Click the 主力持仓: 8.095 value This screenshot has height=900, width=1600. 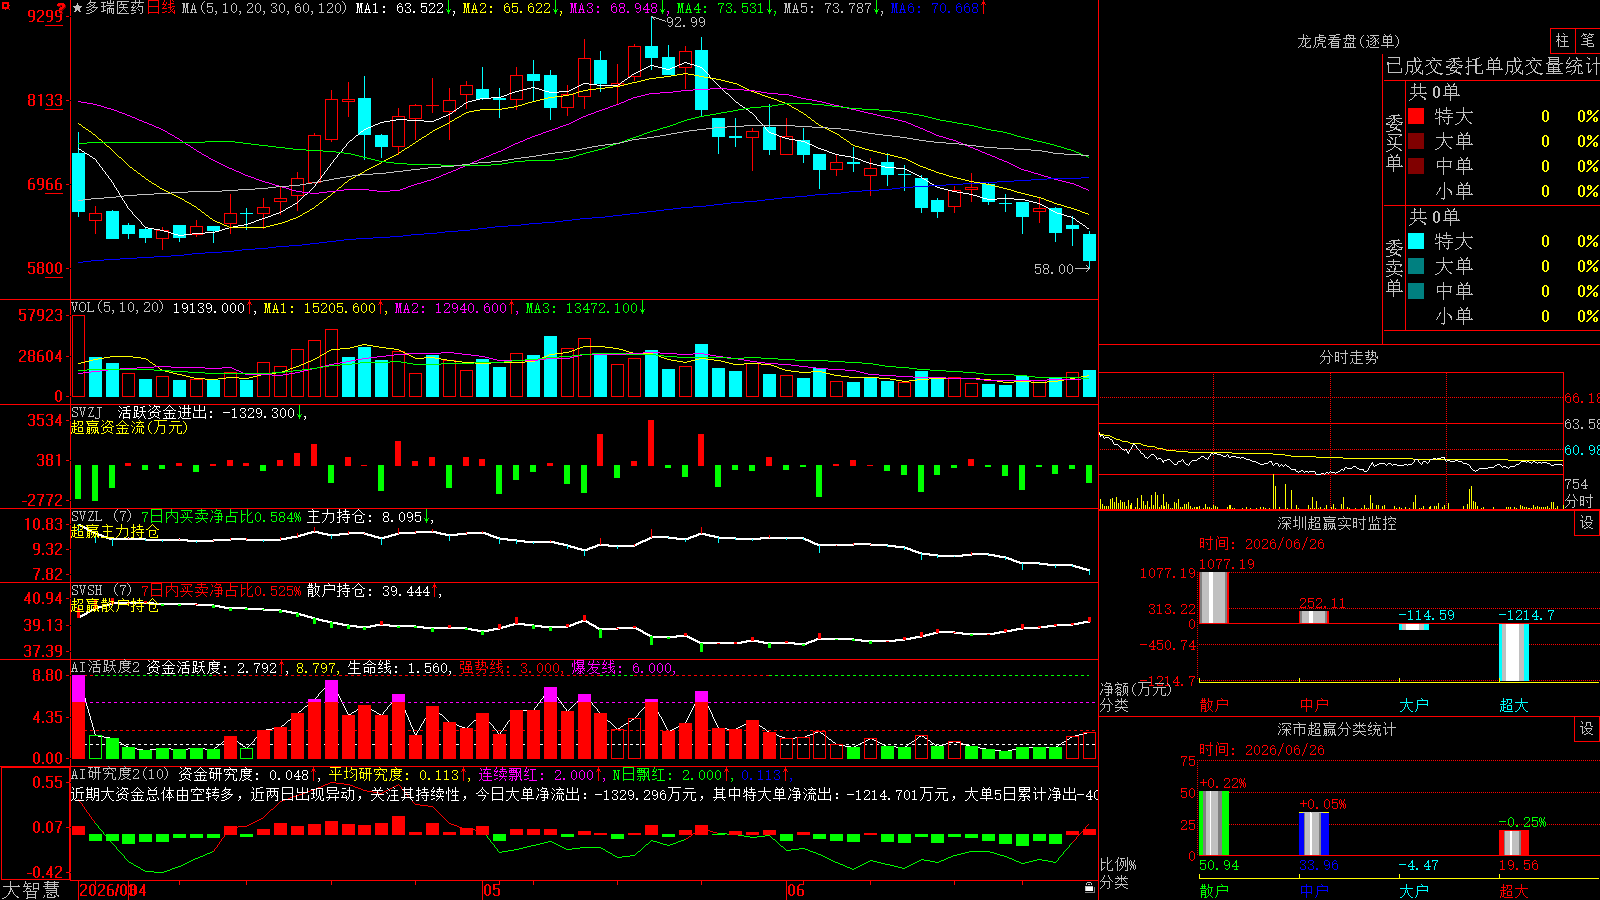pos(368,516)
